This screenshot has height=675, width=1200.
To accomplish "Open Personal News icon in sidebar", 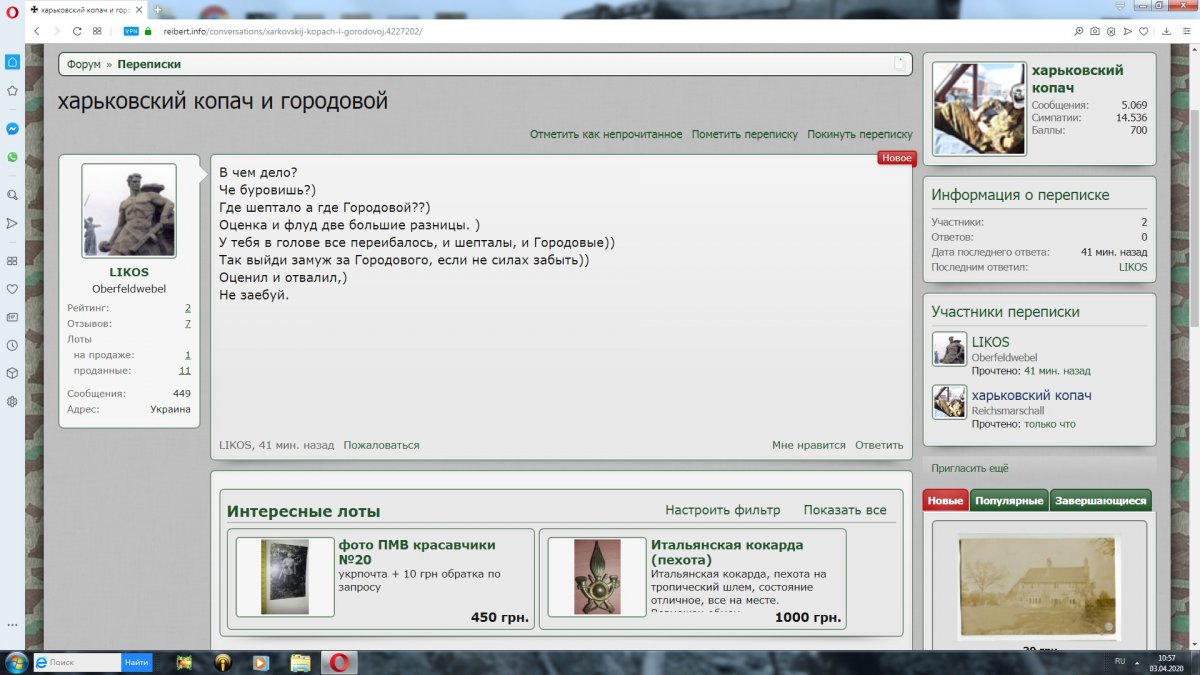I will (x=12, y=317).
